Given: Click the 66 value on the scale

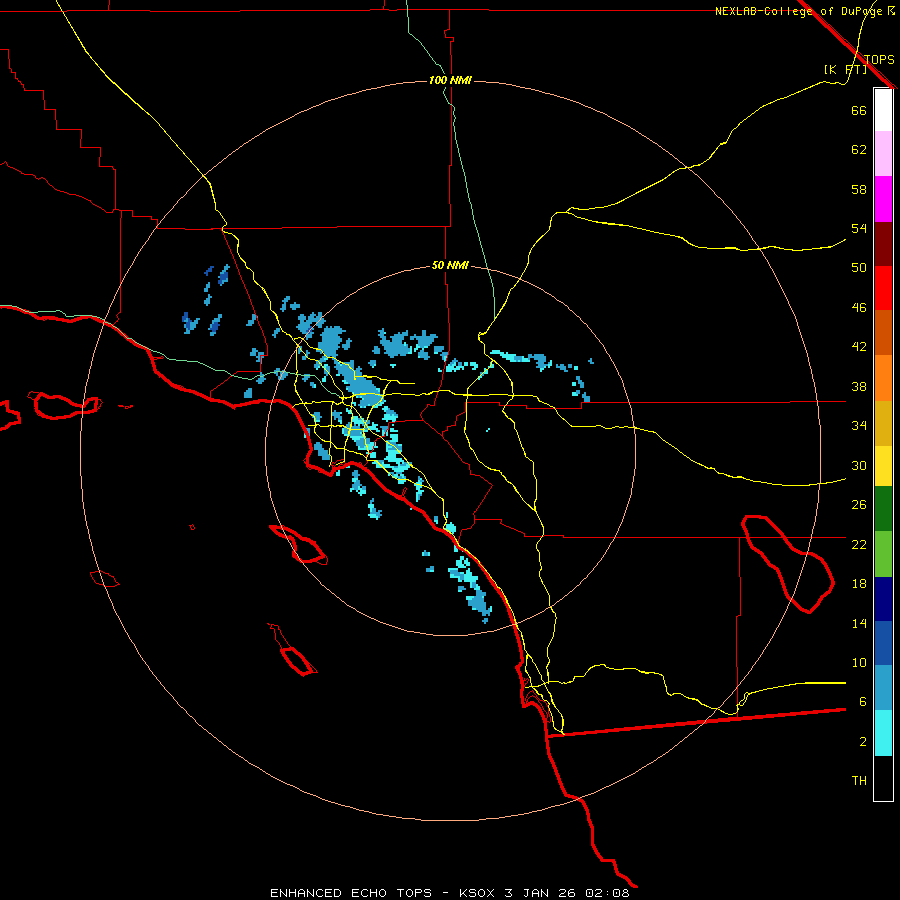Looking at the screenshot, I should pos(859,110).
